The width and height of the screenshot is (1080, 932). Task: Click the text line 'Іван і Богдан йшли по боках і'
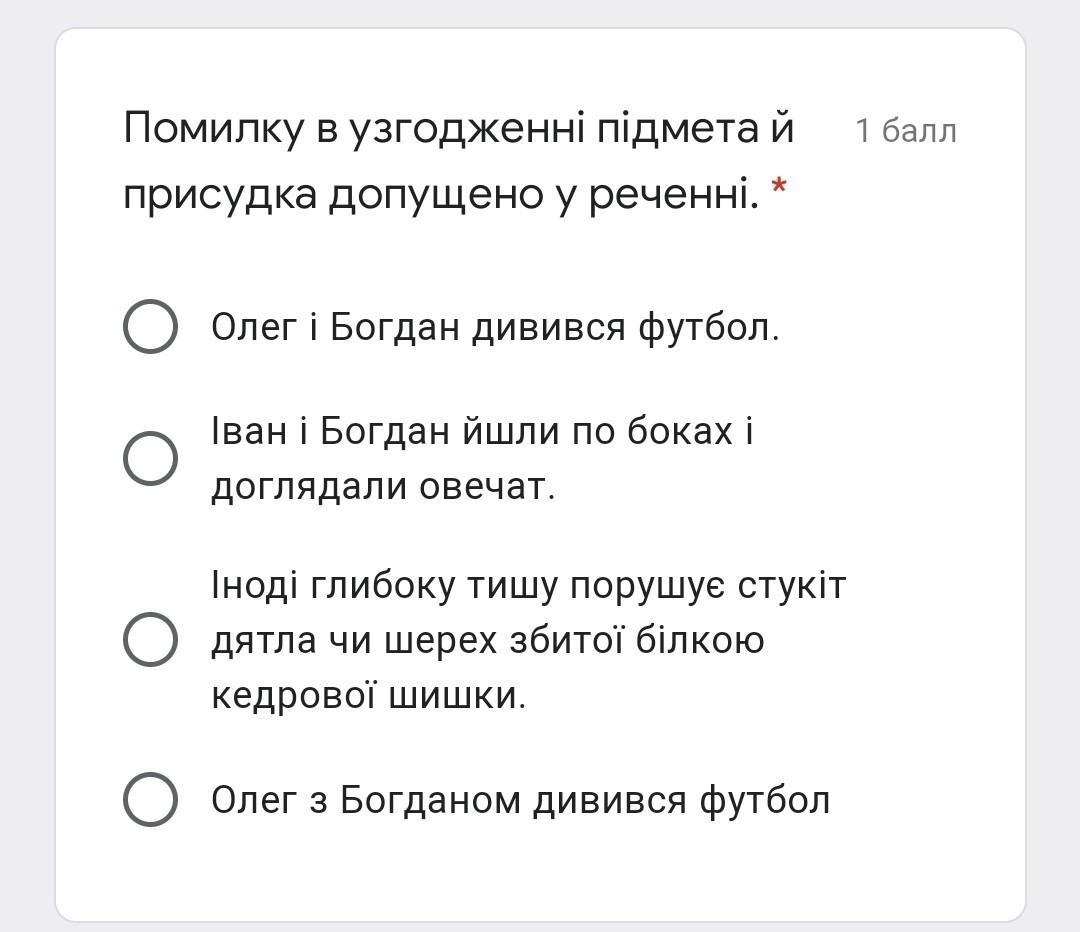pos(482,432)
